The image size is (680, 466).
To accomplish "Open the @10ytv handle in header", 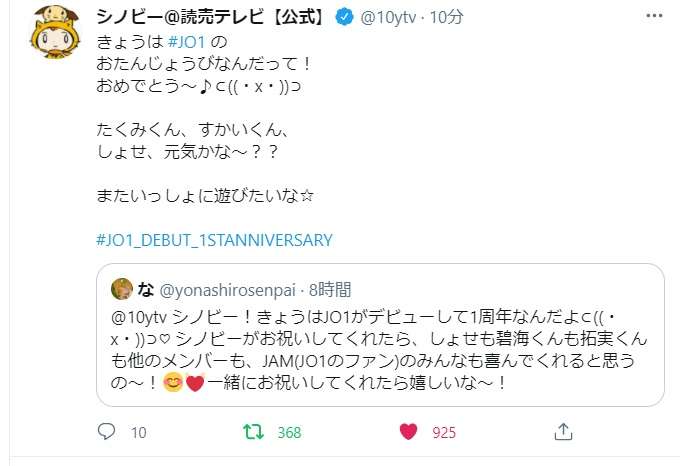I will click(x=388, y=17).
